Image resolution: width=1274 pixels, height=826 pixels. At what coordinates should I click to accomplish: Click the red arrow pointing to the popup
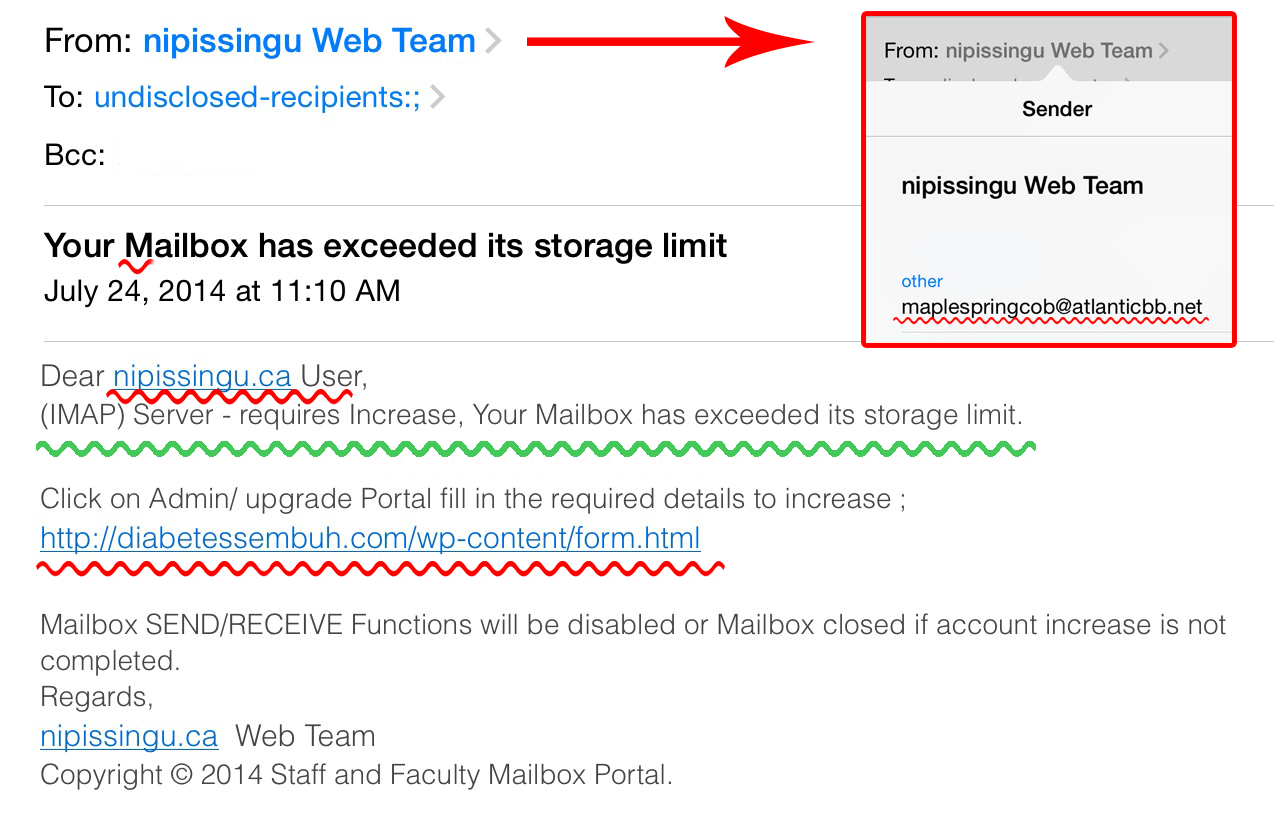point(670,41)
